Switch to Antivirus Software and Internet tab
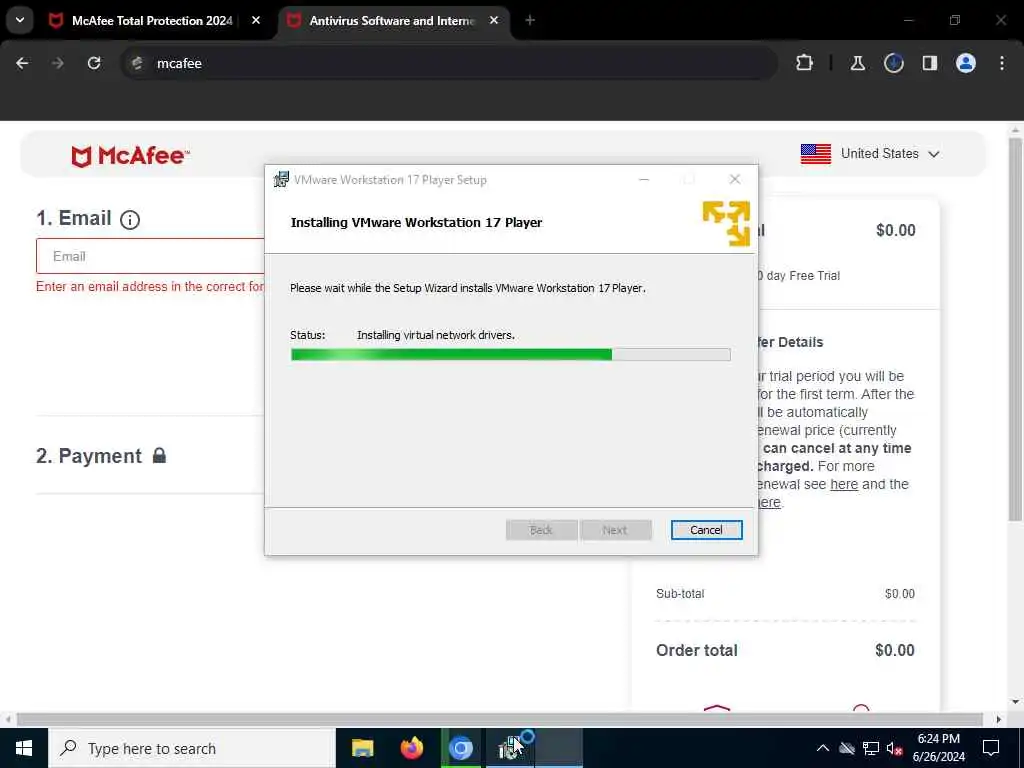1024x768 pixels. click(x=392, y=21)
